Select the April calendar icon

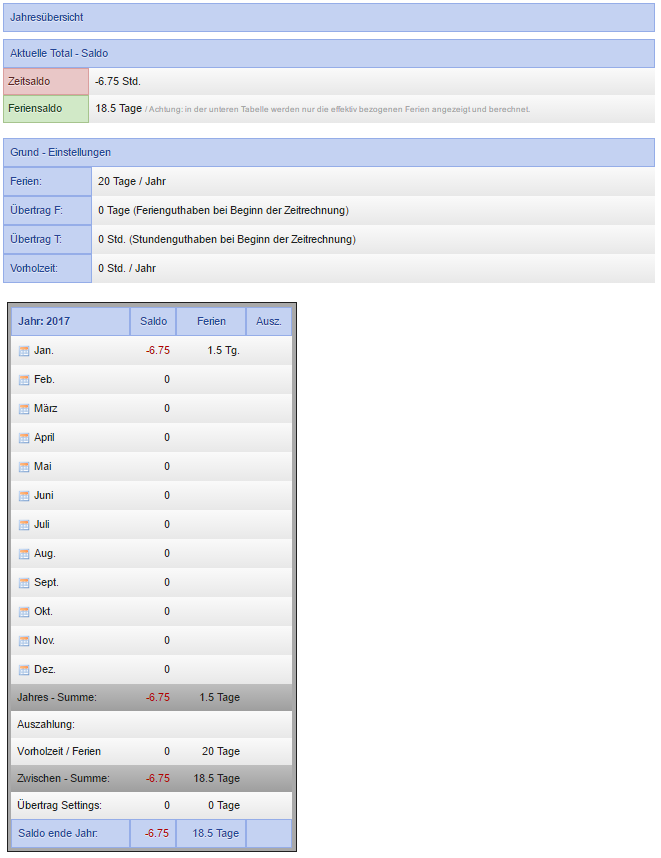click(24, 438)
